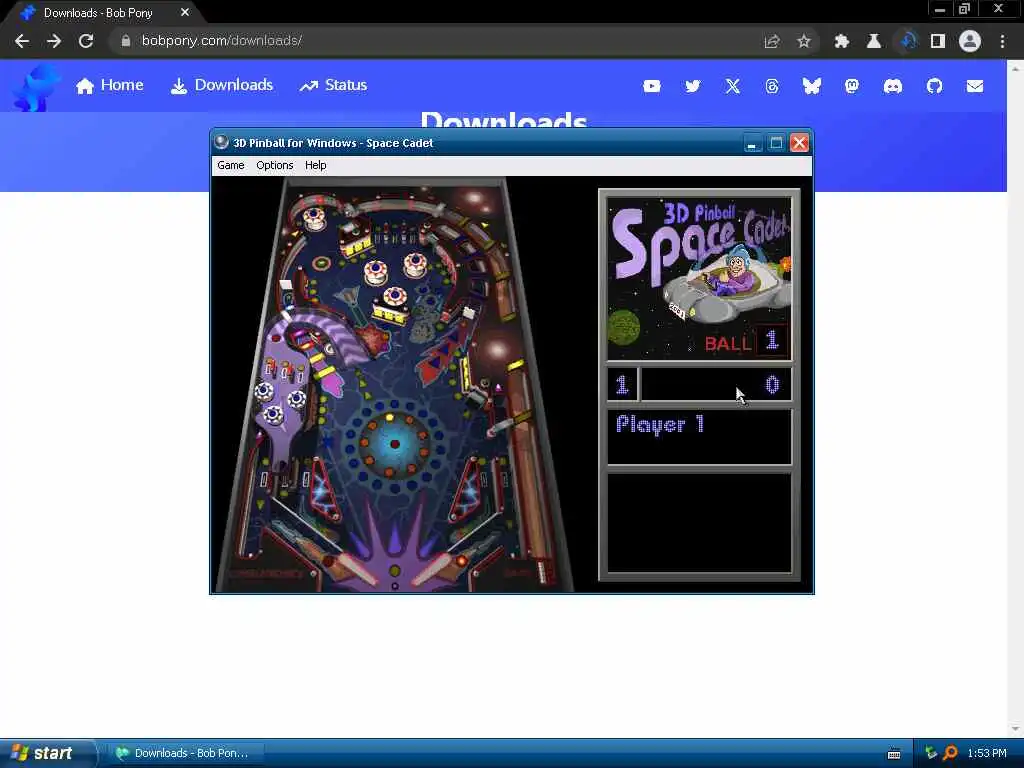This screenshot has width=1024, height=768.
Task: Go to Home on Bob Pony site
Action: click(109, 85)
